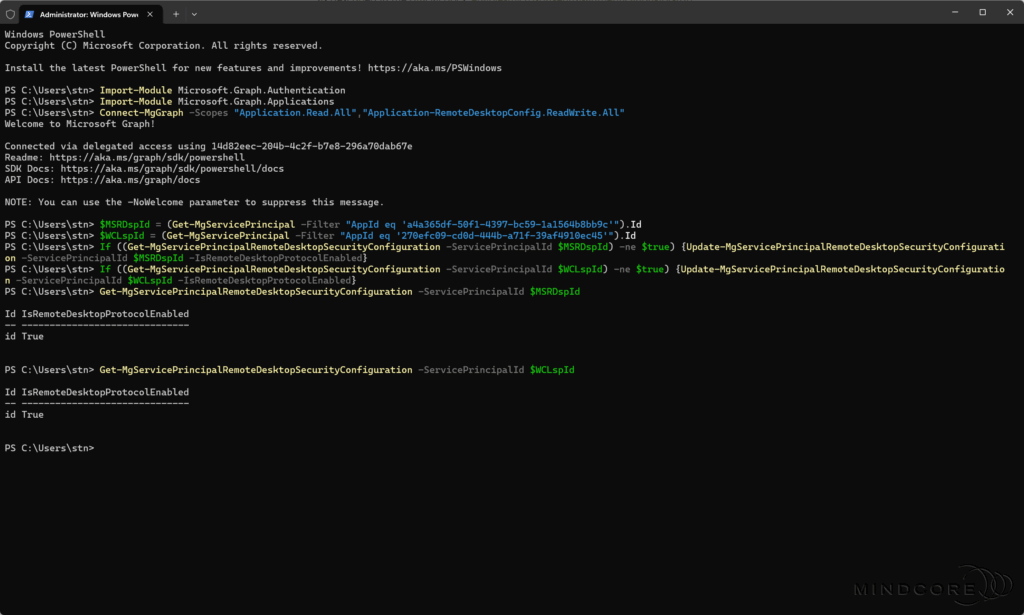Screen dimensions: 1024x615
Task: Click the $MSRDspId variable assignment
Action: (125, 224)
